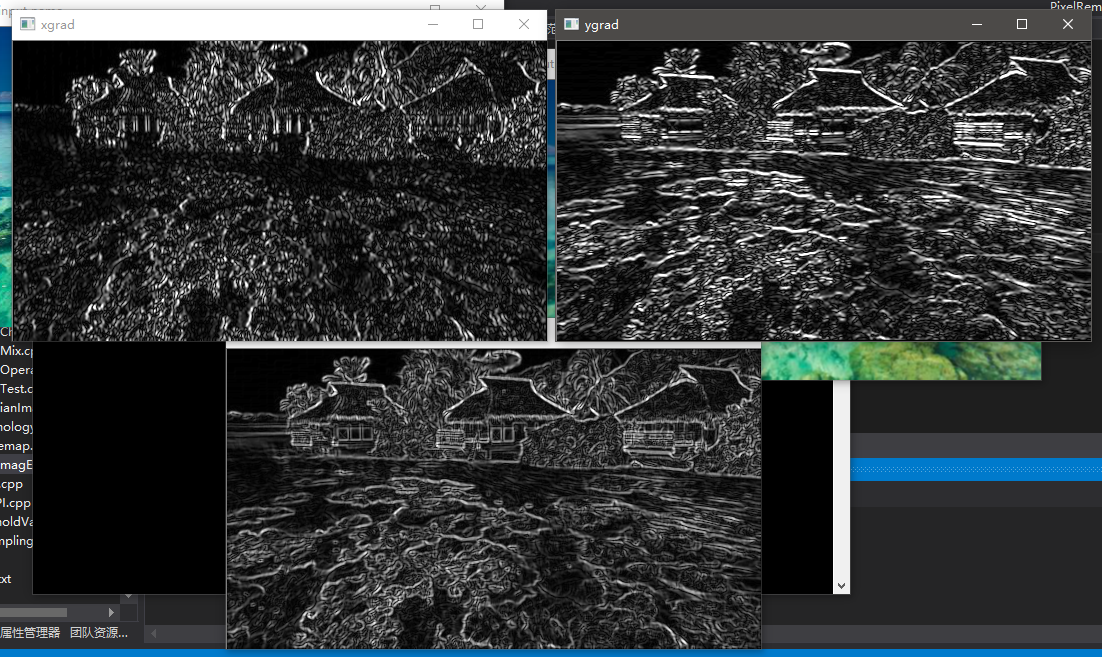This screenshot has width=1102, height=657.
Task: Maximize the ygrad window
Action: pyautogui.click(x=1022, y=25)
